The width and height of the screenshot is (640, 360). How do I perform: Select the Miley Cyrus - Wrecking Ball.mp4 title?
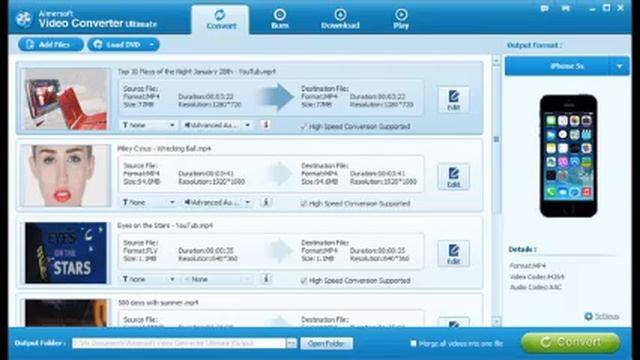point(164,149)
